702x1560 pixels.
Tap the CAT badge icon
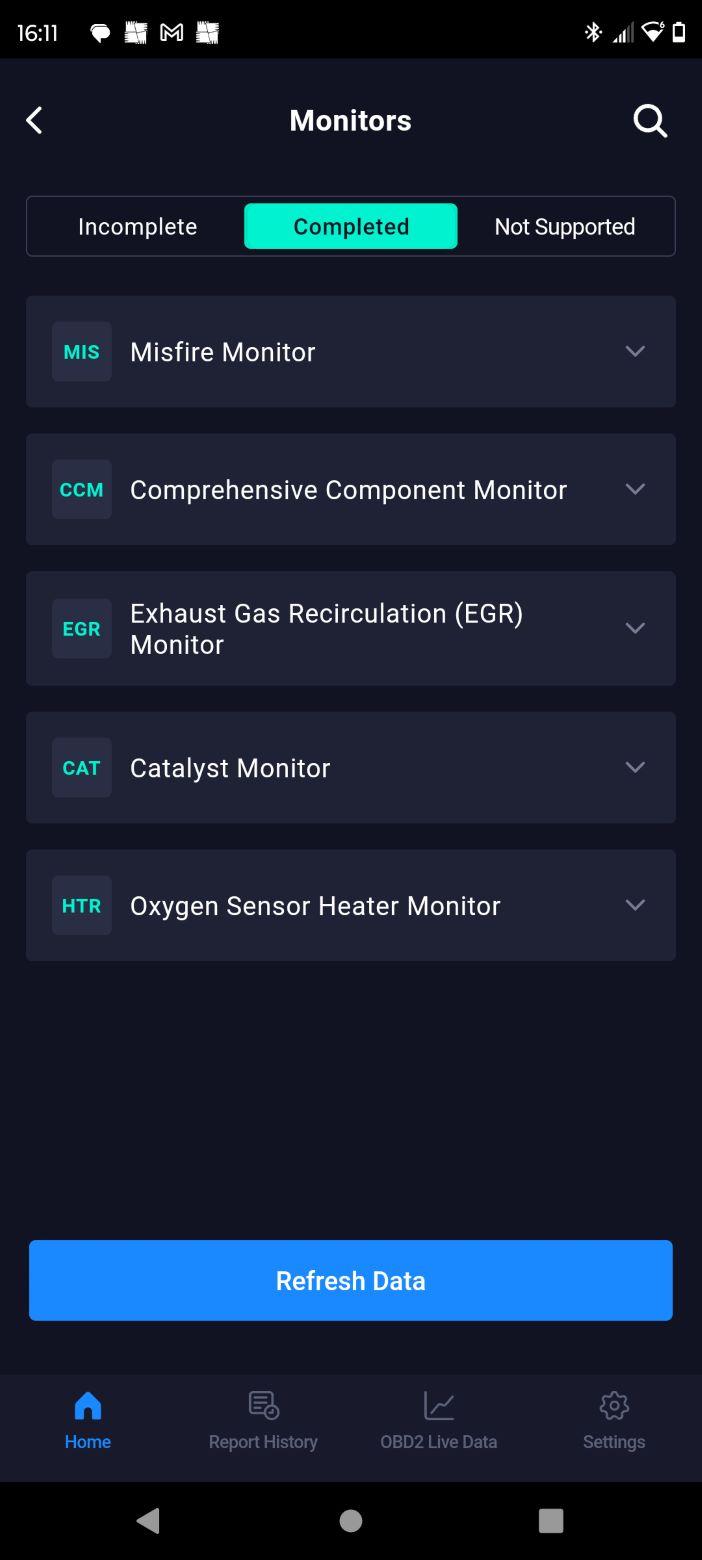81,768
